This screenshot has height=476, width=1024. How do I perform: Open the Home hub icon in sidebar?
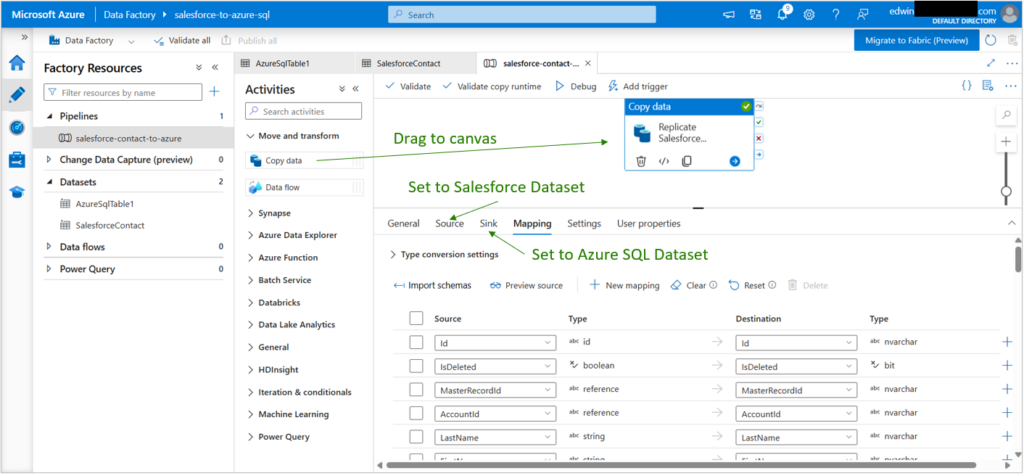16,63
